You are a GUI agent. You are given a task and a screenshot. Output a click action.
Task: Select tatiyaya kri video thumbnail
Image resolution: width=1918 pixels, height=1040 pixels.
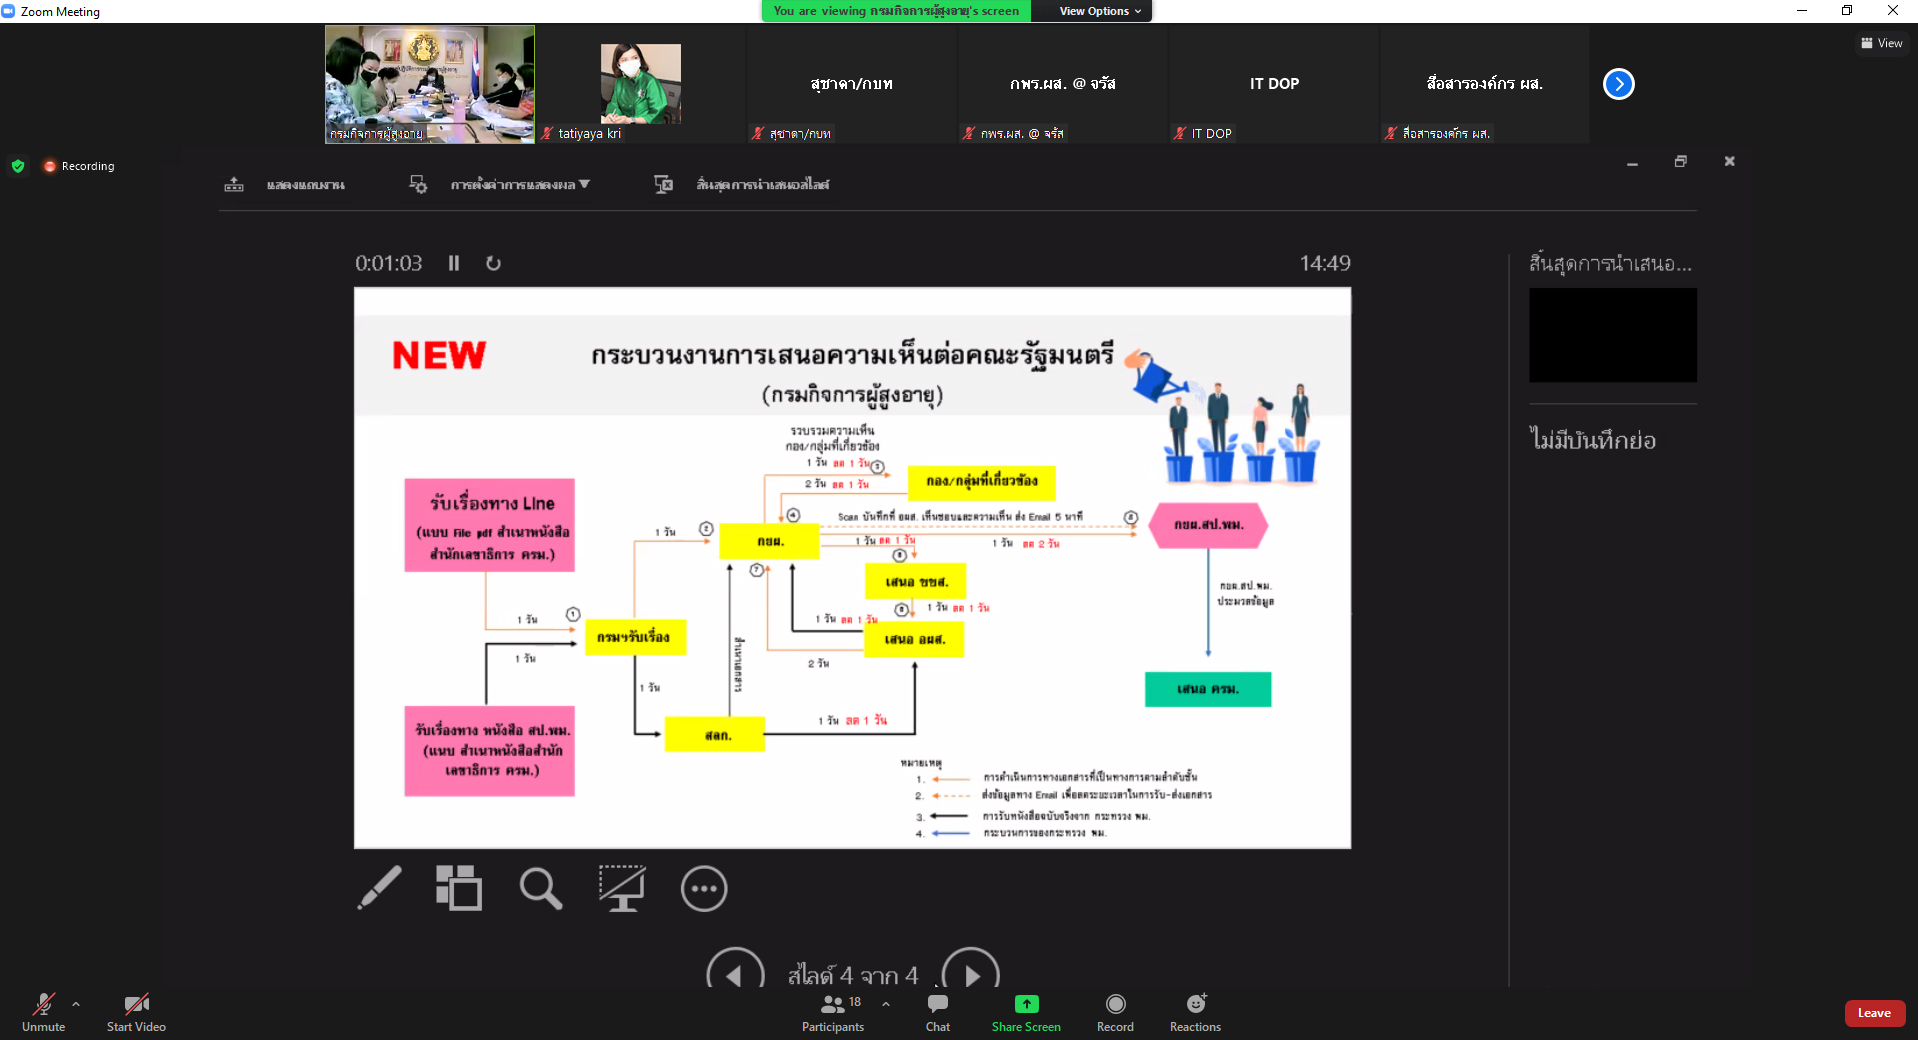point(641,84)
